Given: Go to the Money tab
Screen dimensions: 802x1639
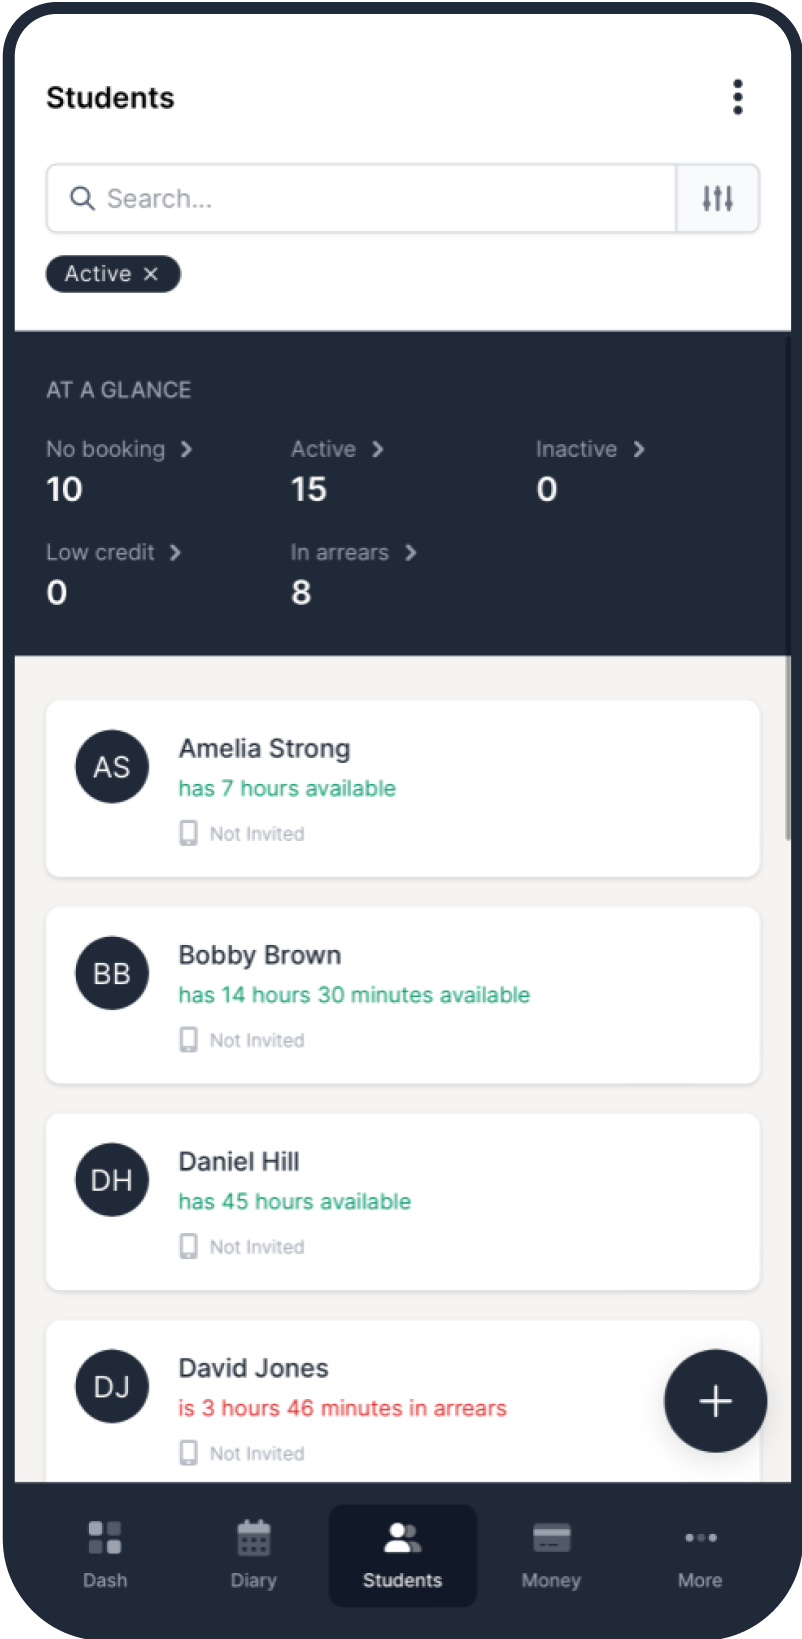Looking at the screenshot, I should coord(551,1555).
